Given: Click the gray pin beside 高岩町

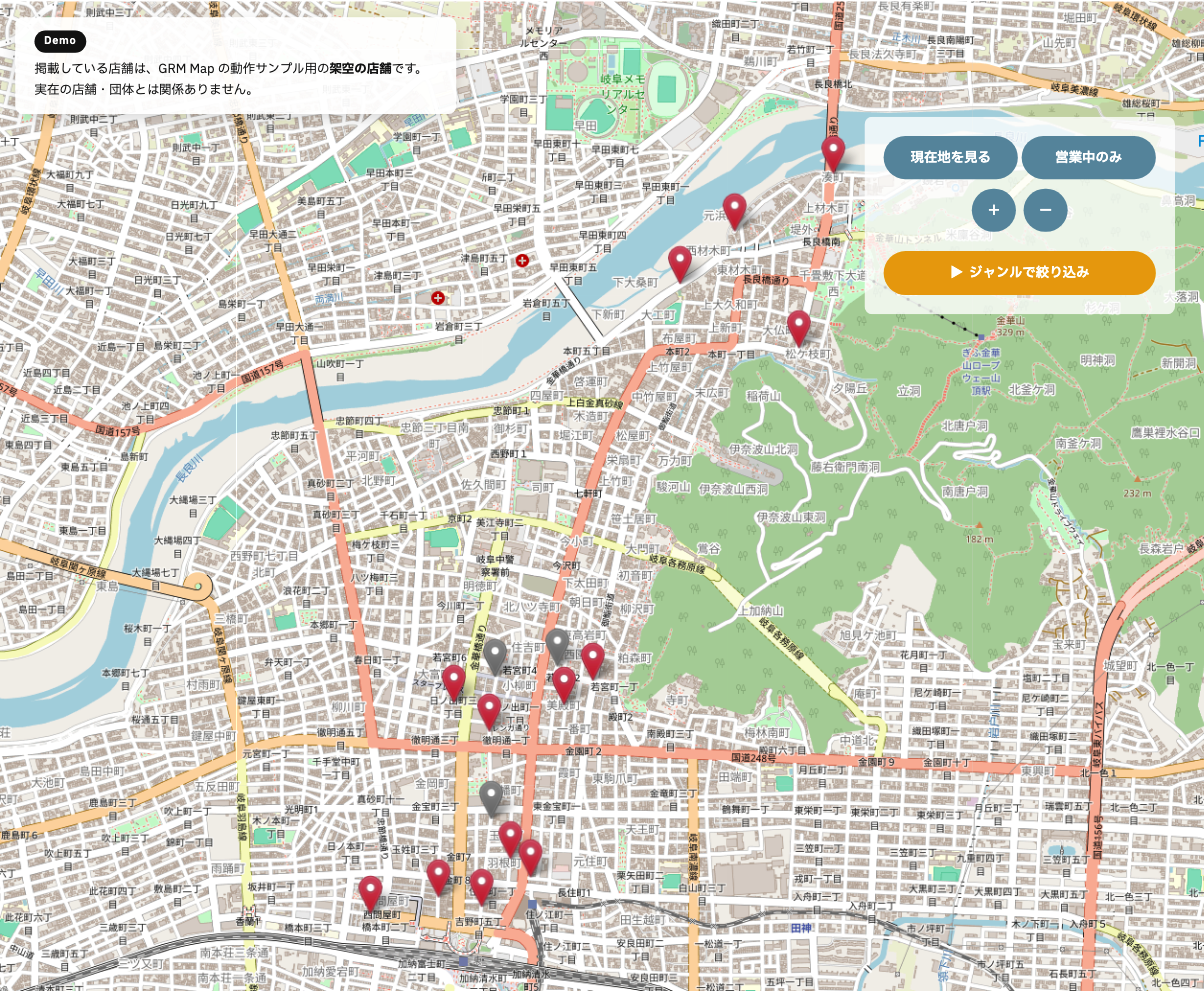Looking at the screenshot, I should click(x=558, y=647).
